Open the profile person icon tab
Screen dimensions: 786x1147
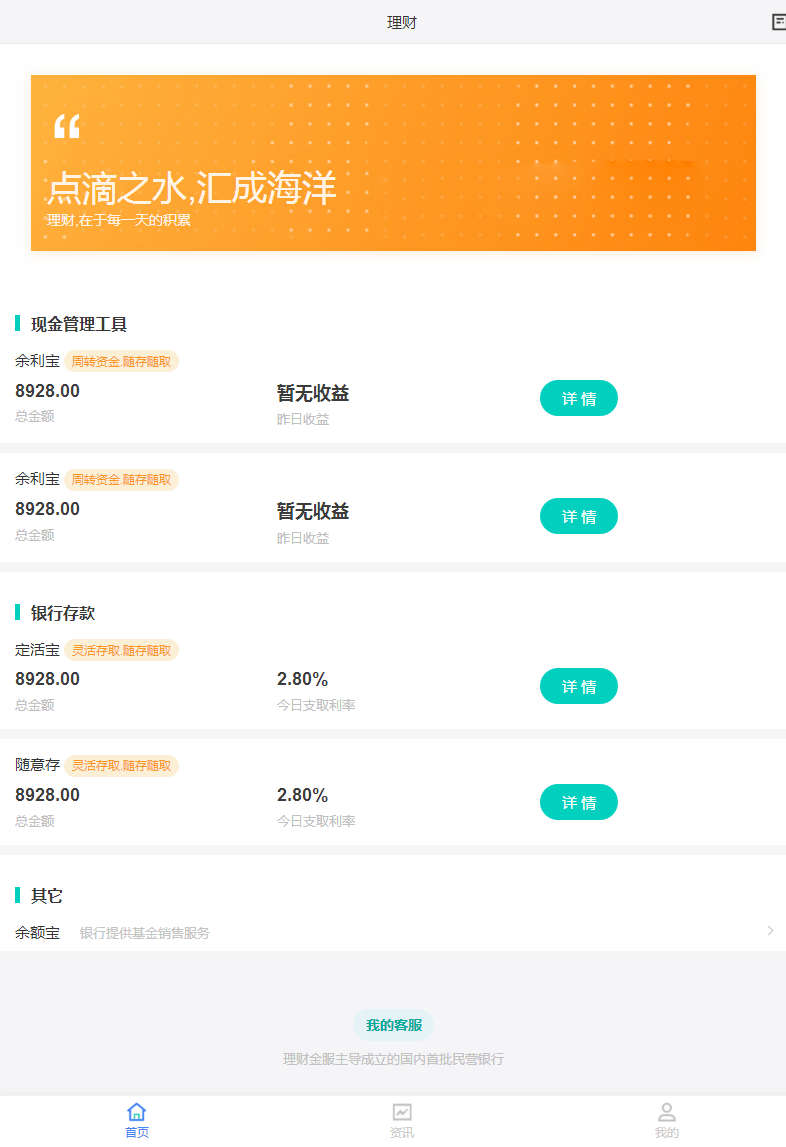coord(667,1111)
